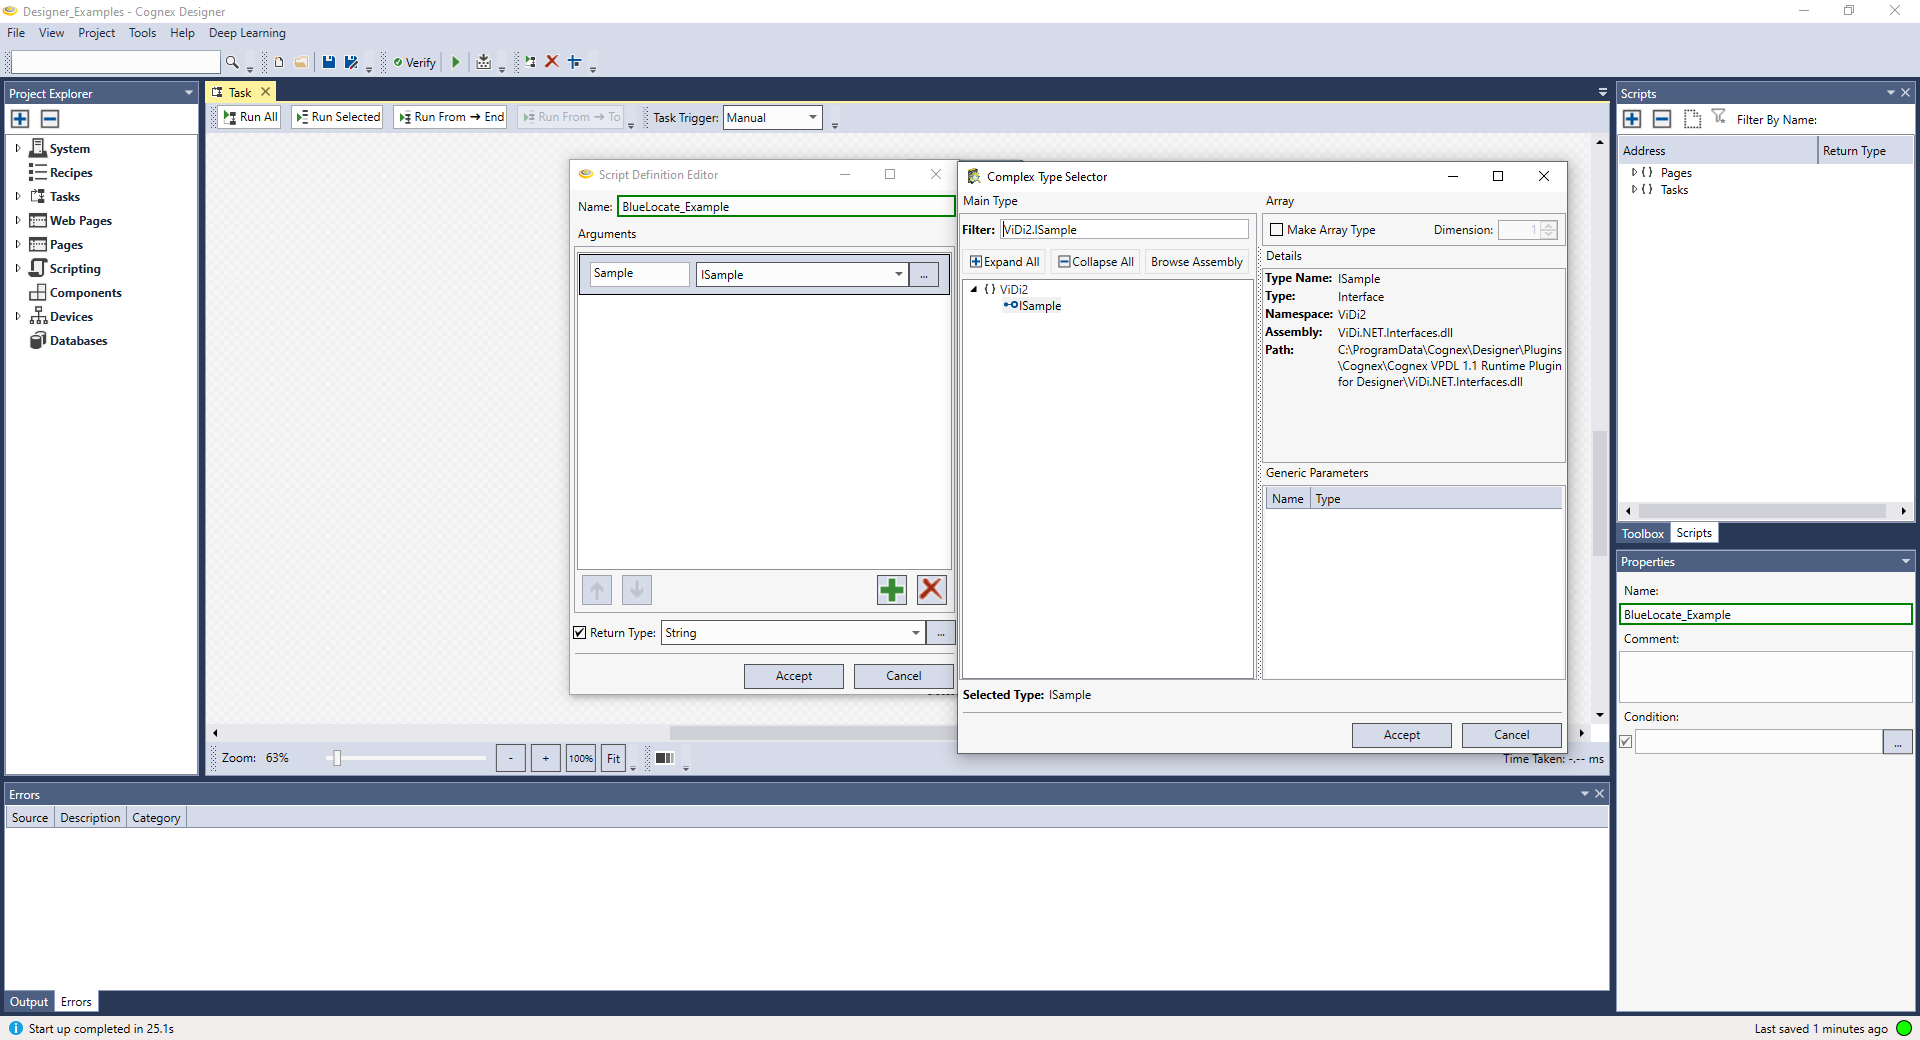
Task: Click the Save icon in main toolbar
Action: tap(328, 62)
